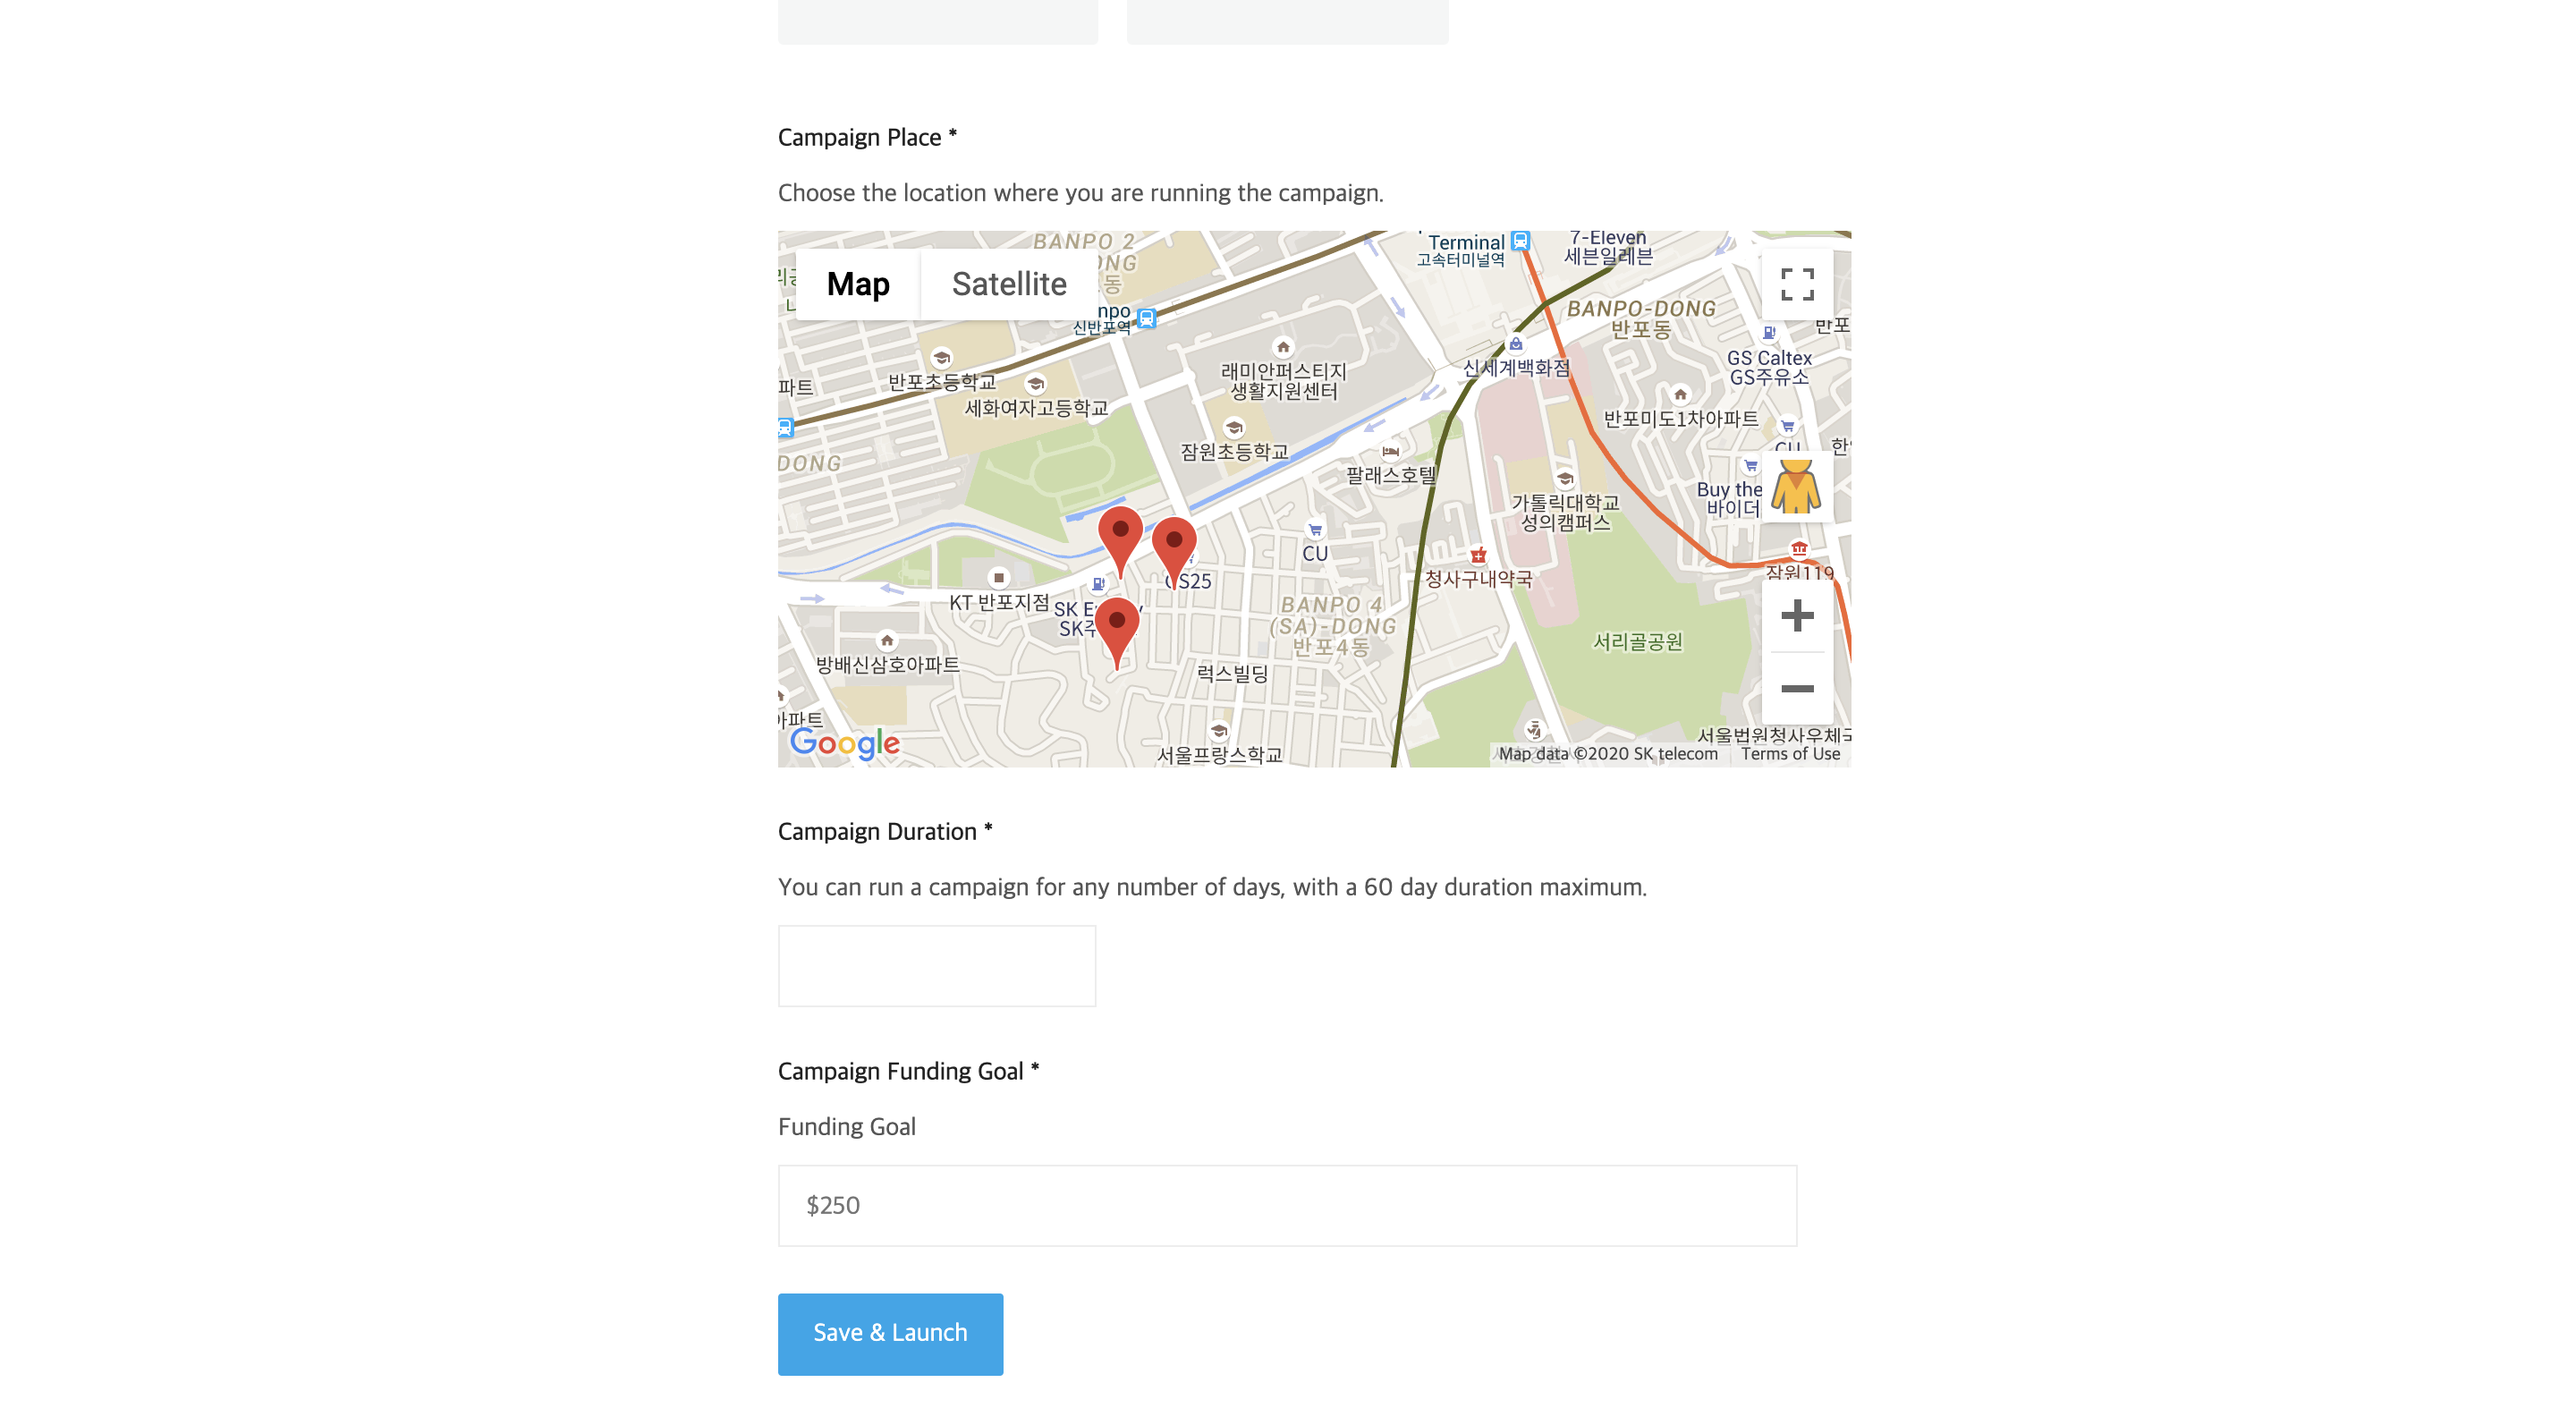Image resolution: width=2576 pixels, height=1408 pixels.
Task: Select the Map view tab
Action: coord(858,284)
